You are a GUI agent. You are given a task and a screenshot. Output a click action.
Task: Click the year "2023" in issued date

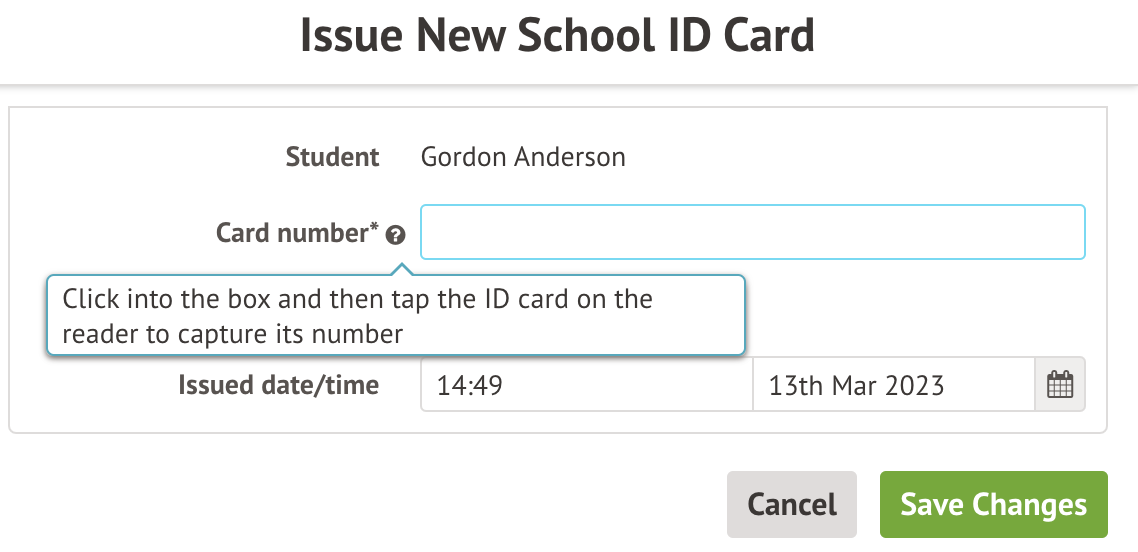[x=915, y=385]
